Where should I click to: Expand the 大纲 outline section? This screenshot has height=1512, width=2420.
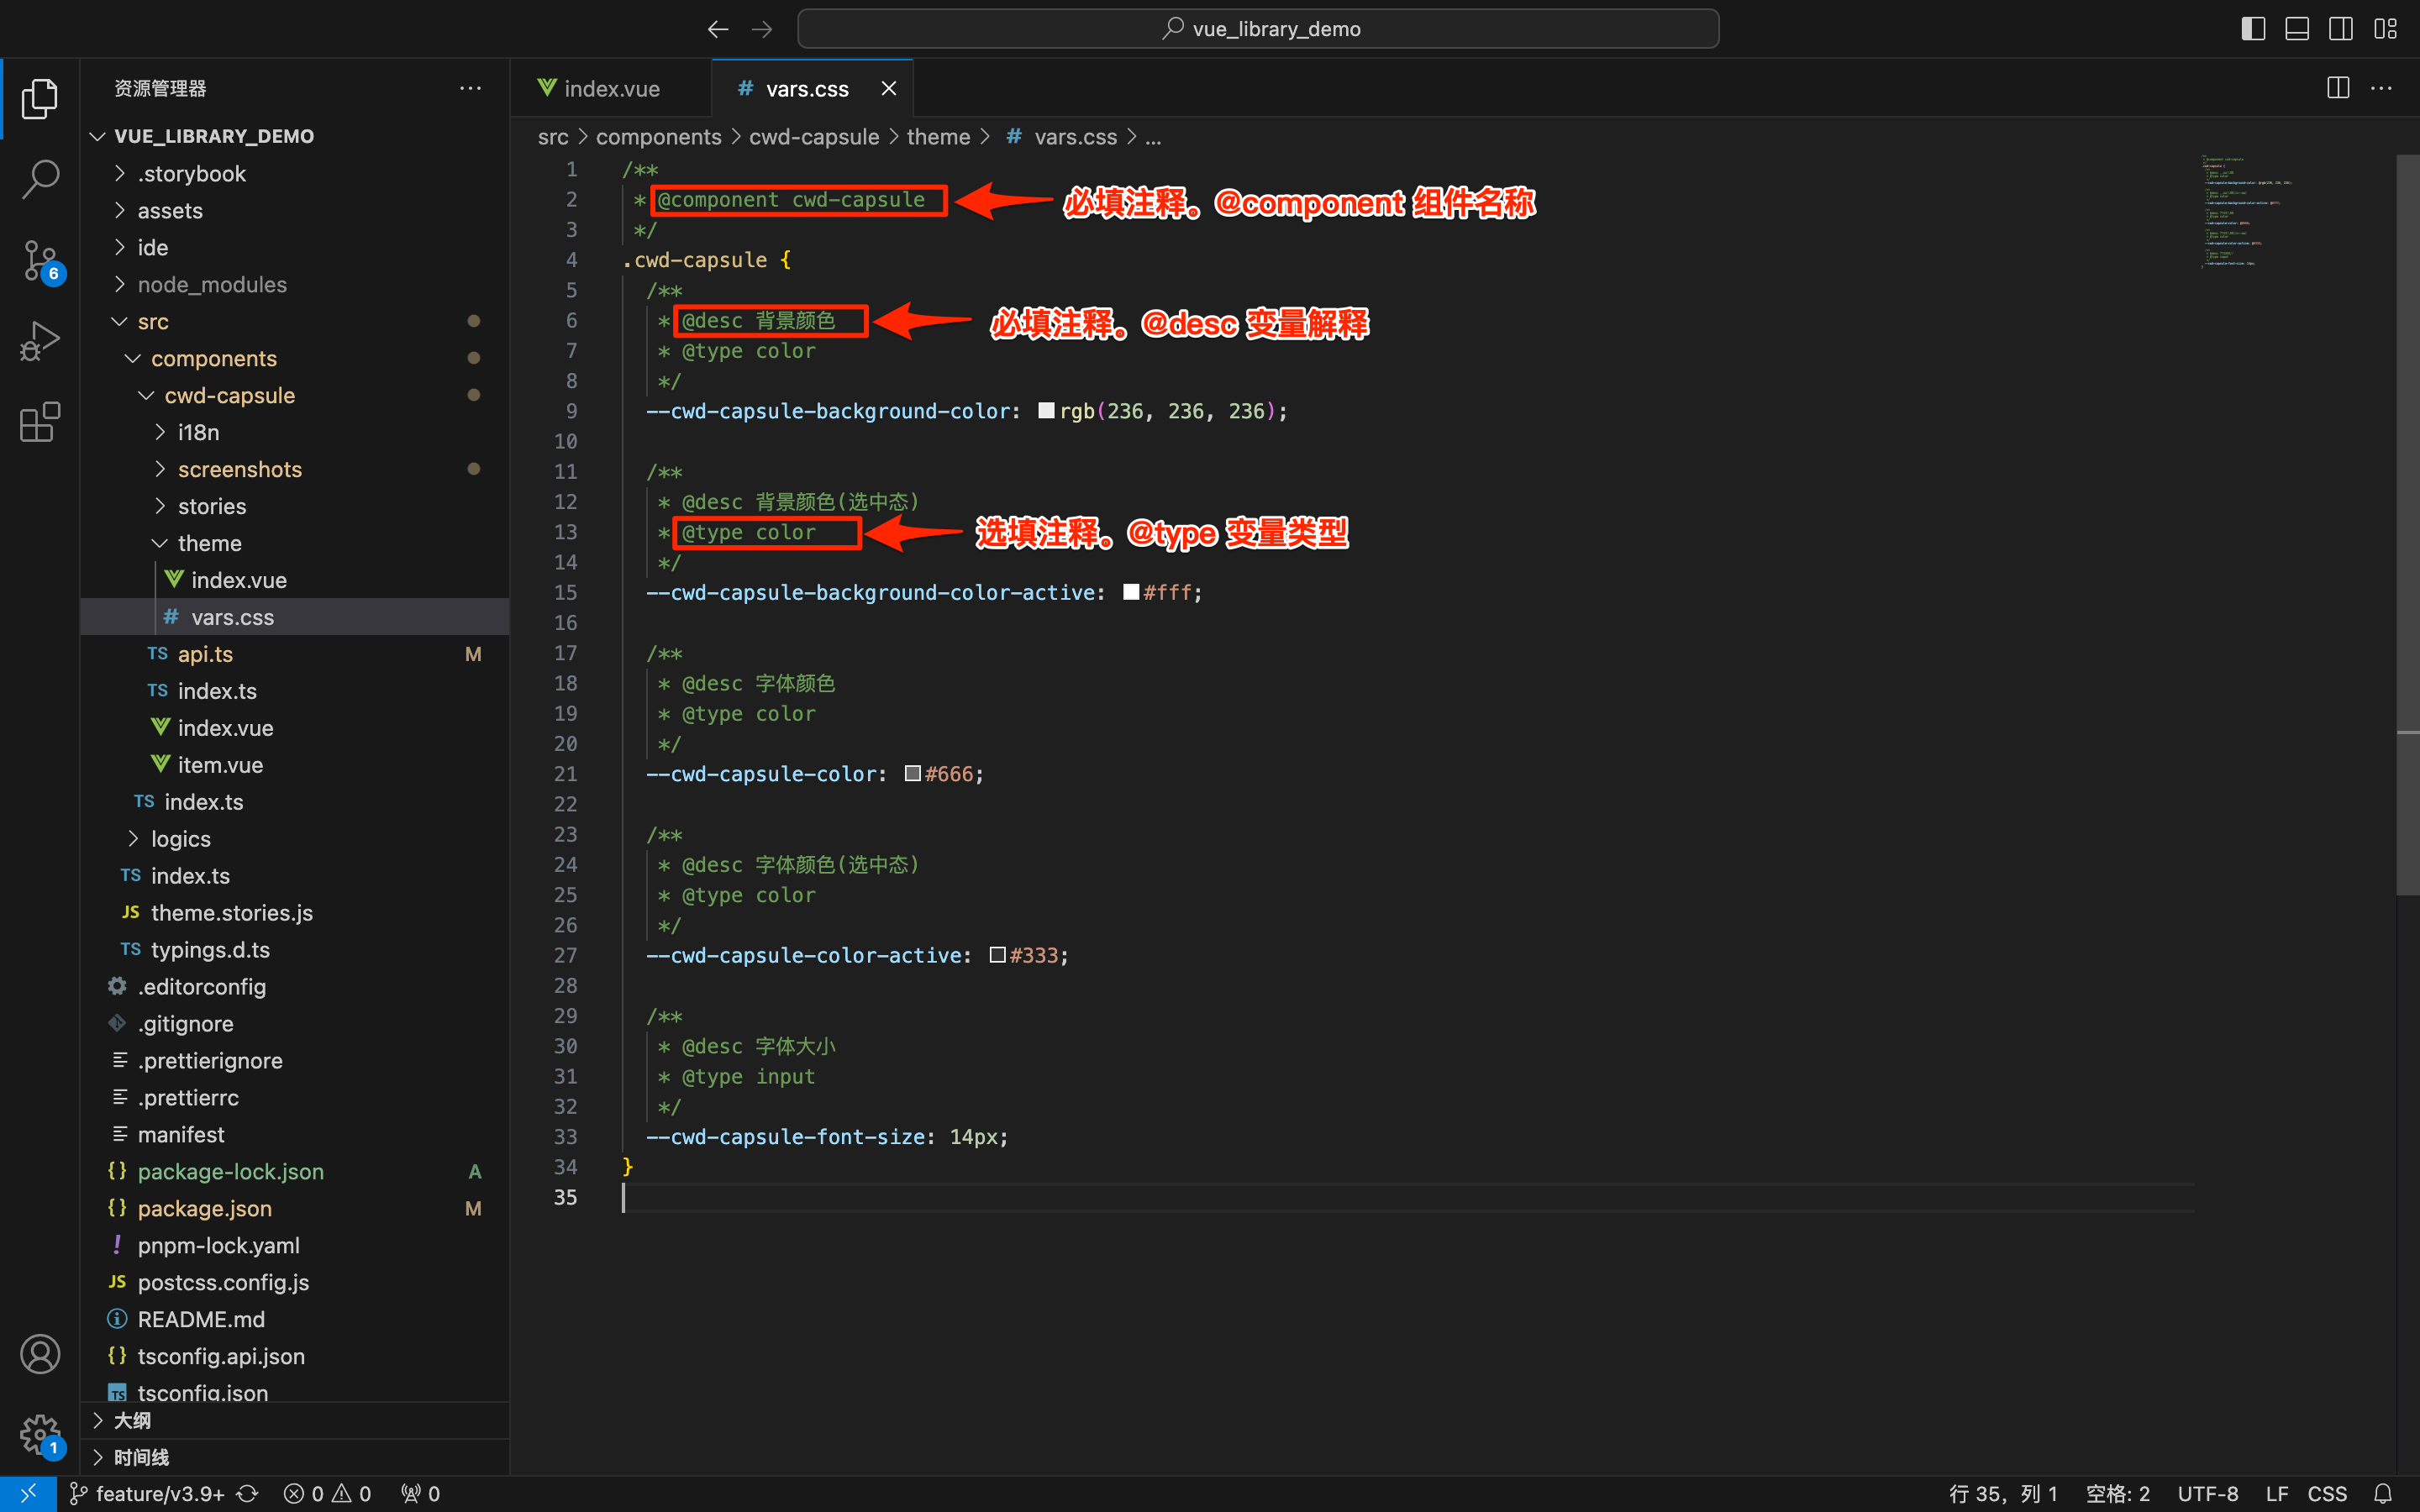[x=295, y=1421]
